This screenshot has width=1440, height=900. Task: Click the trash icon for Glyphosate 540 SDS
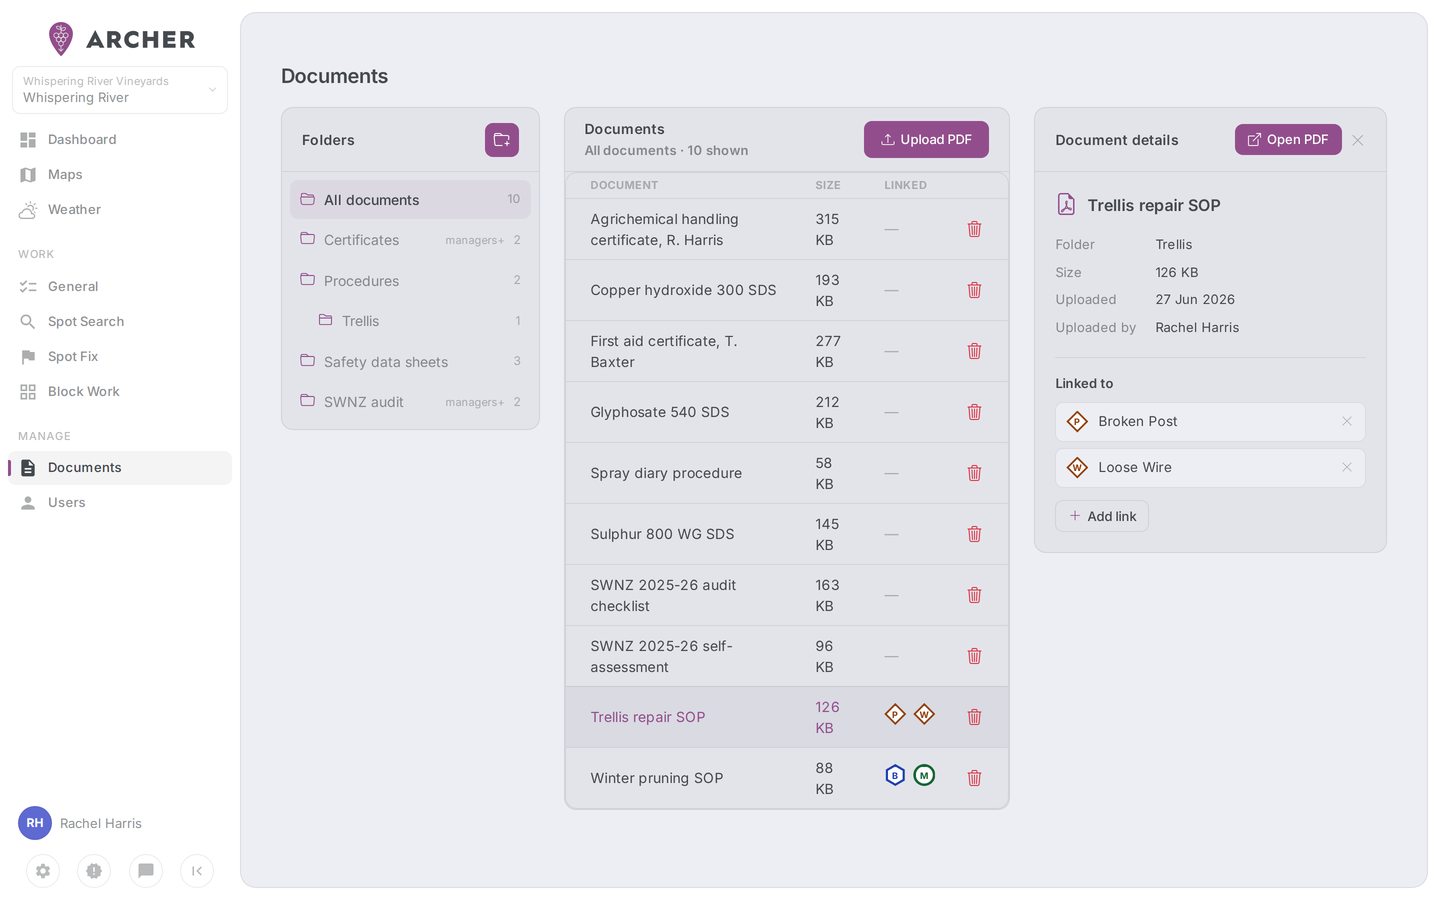tap(974, 412)
